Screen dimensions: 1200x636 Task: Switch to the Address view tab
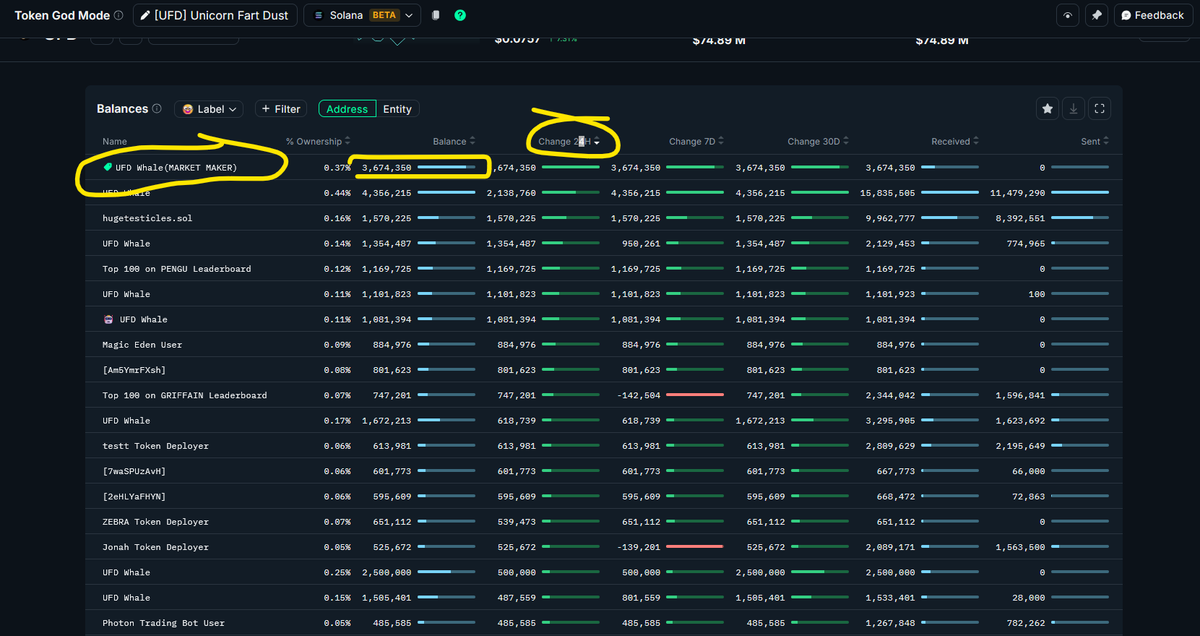(x=347, y=109)
